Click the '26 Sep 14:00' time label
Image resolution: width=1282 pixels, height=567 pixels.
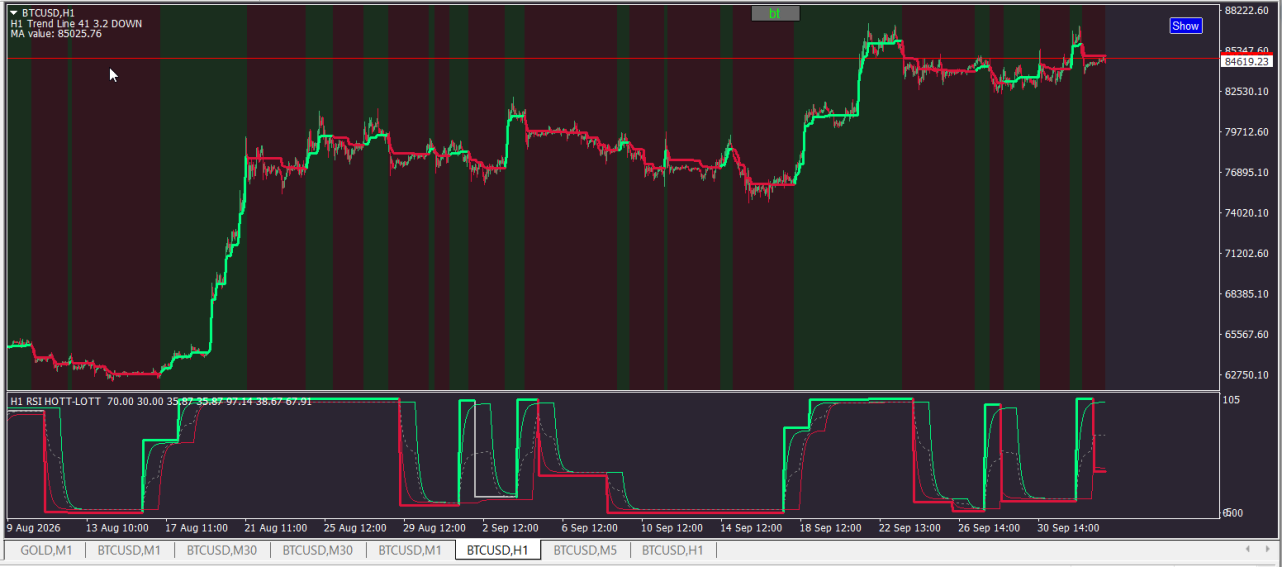988,527
